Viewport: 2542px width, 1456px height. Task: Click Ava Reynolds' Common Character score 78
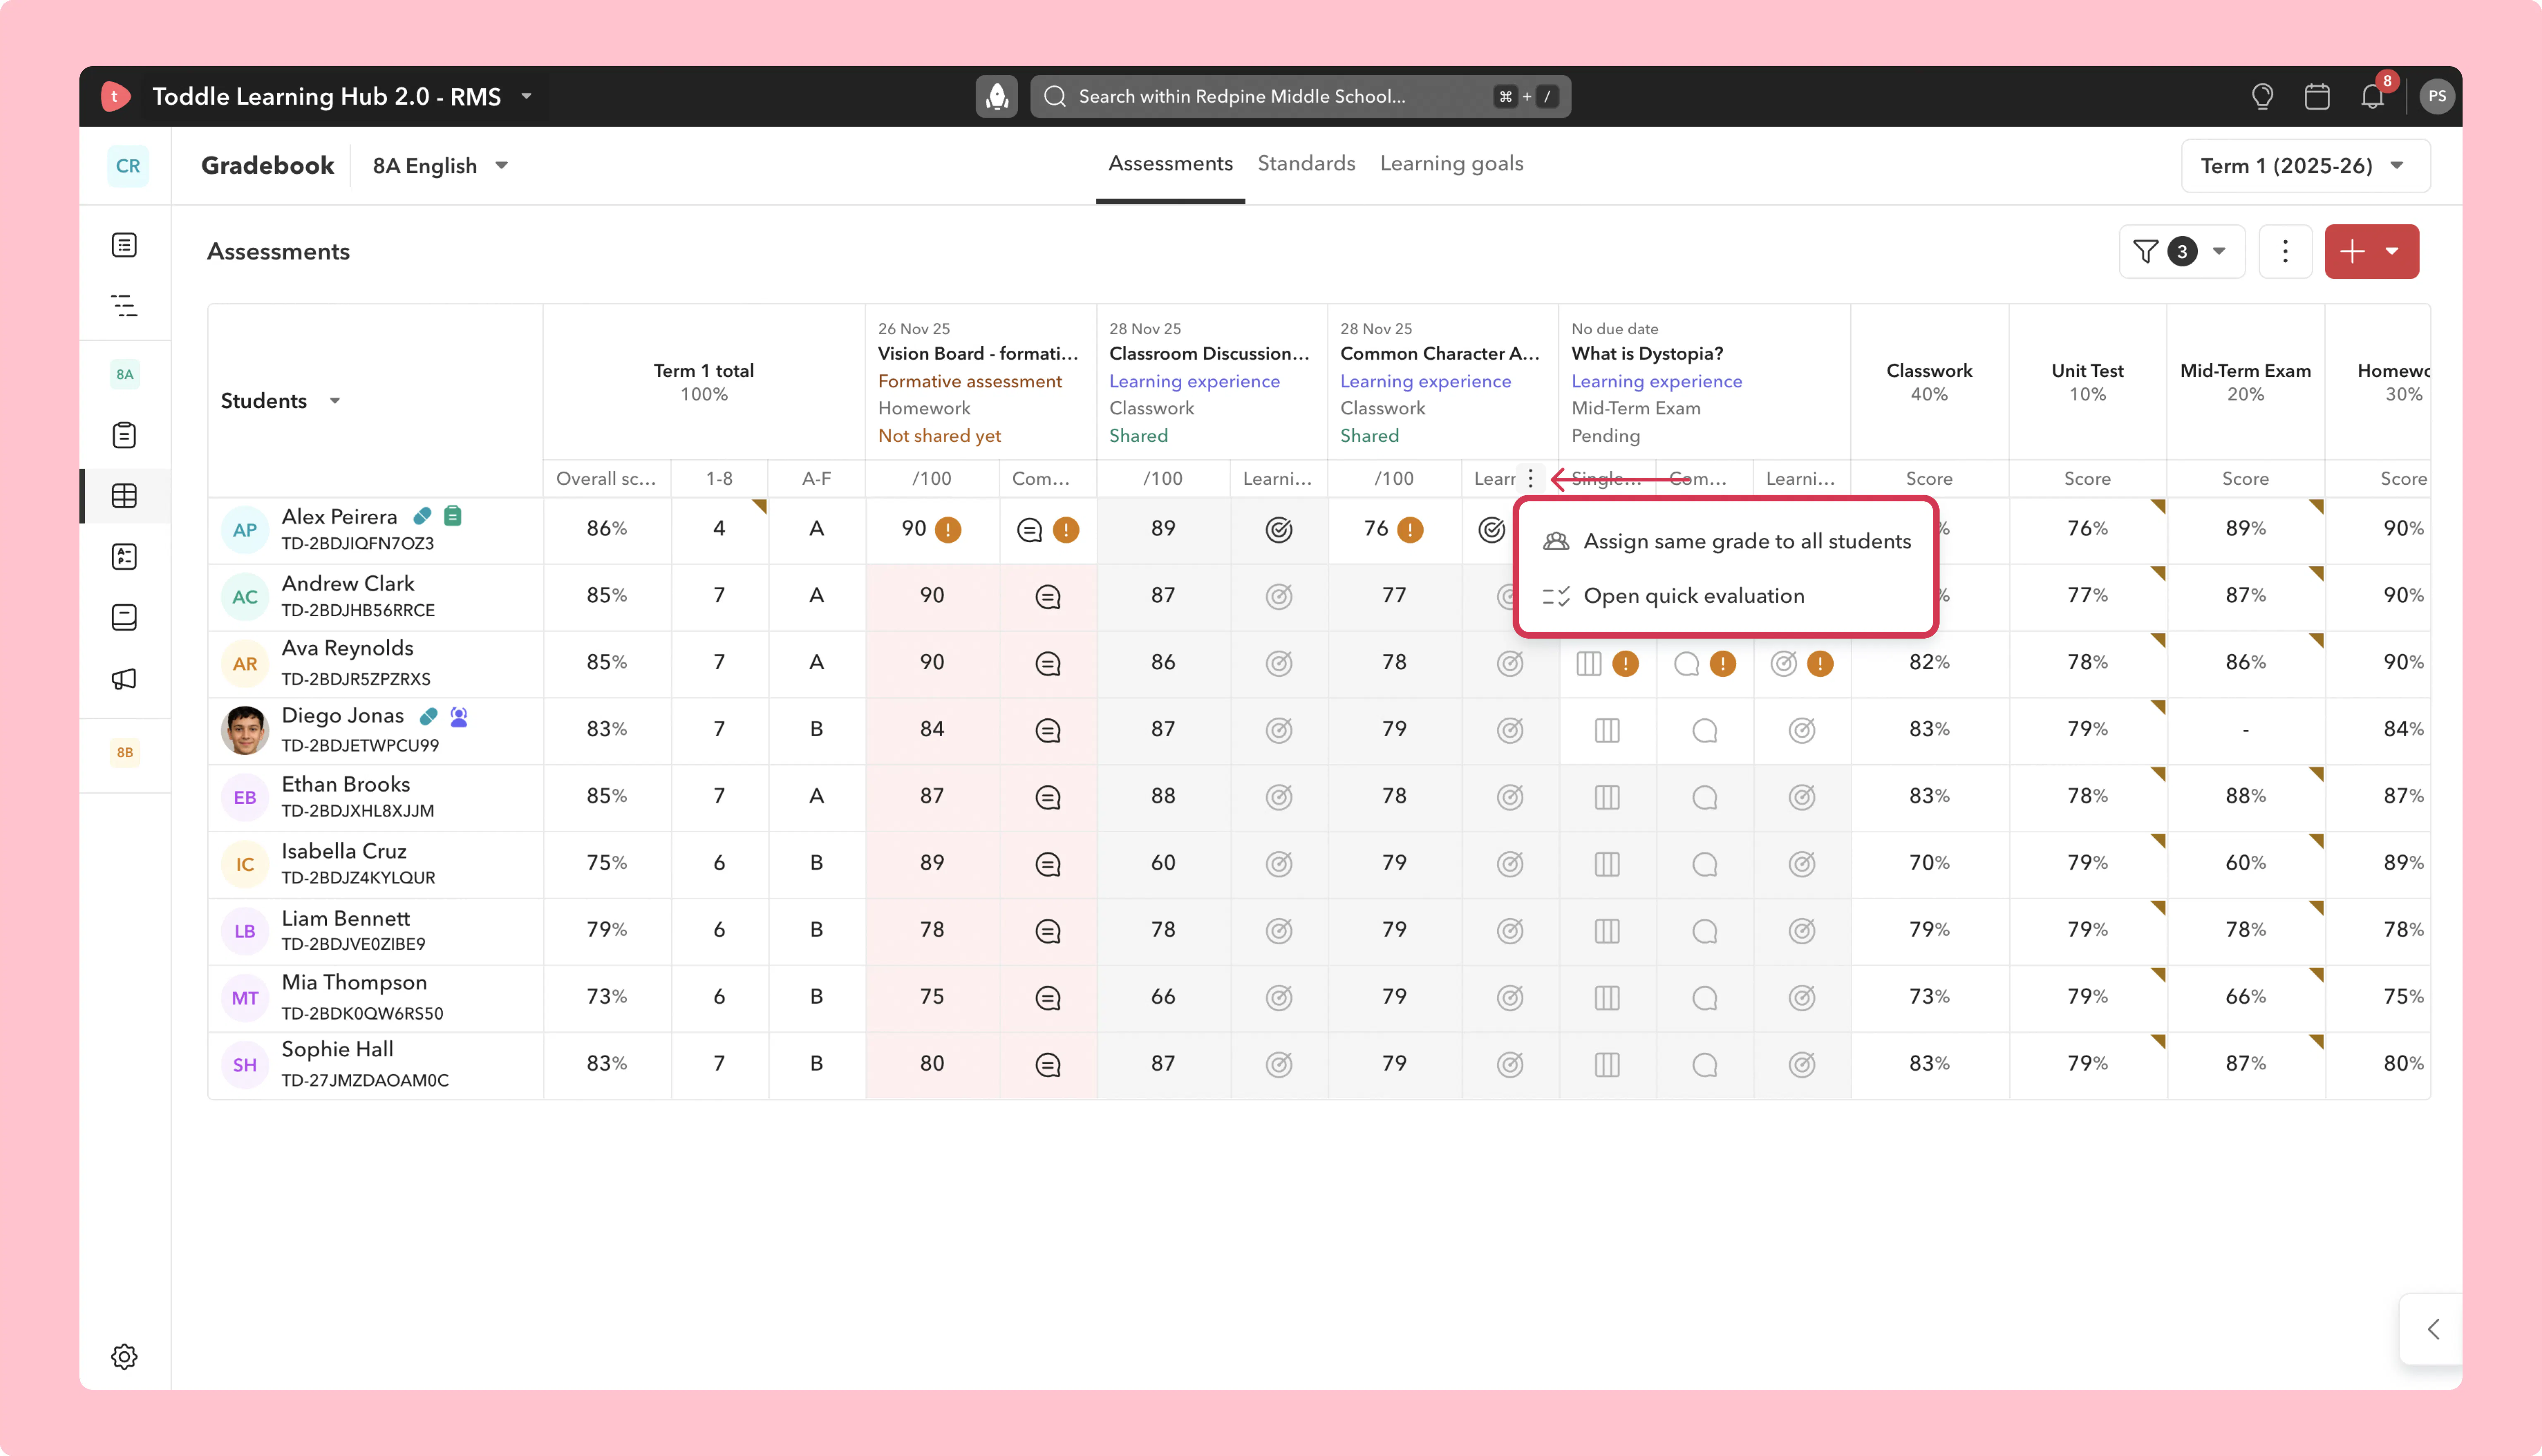pos(1394,663)
